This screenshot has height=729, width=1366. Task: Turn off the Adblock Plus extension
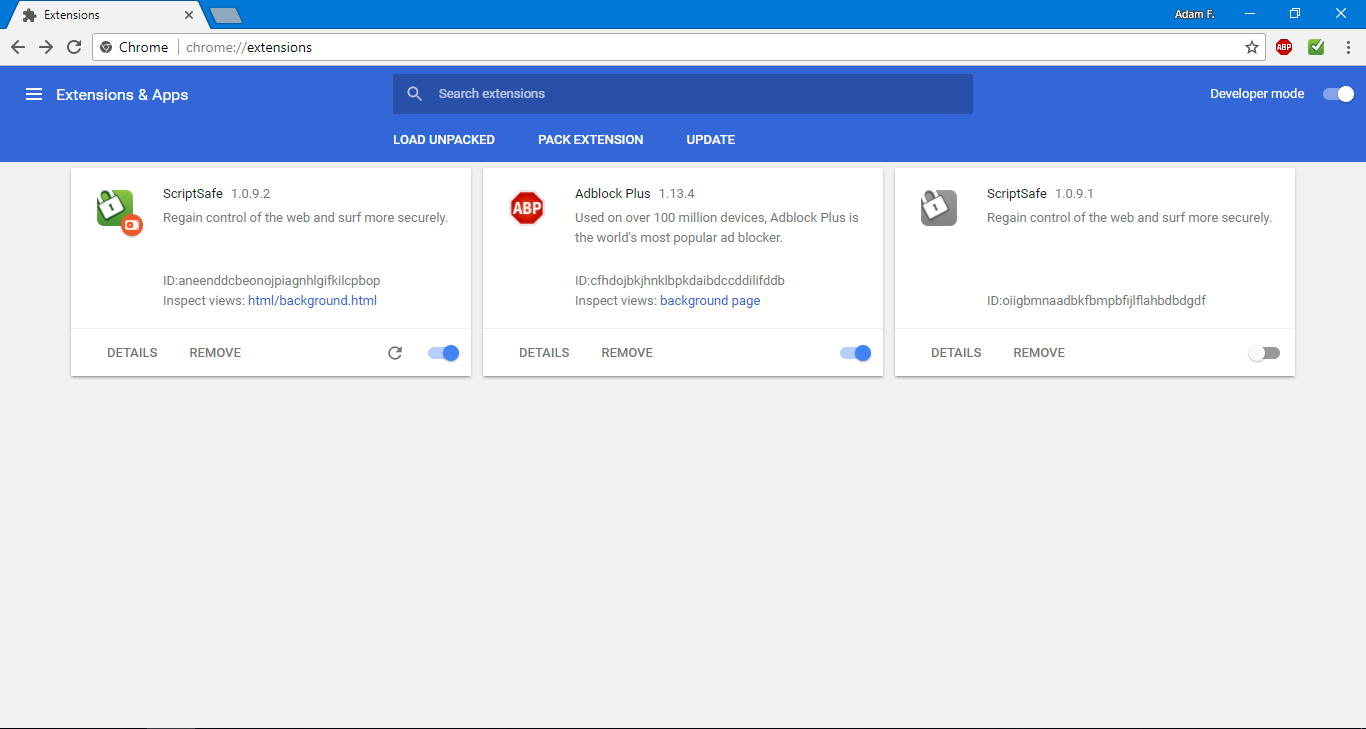(855, 352)
